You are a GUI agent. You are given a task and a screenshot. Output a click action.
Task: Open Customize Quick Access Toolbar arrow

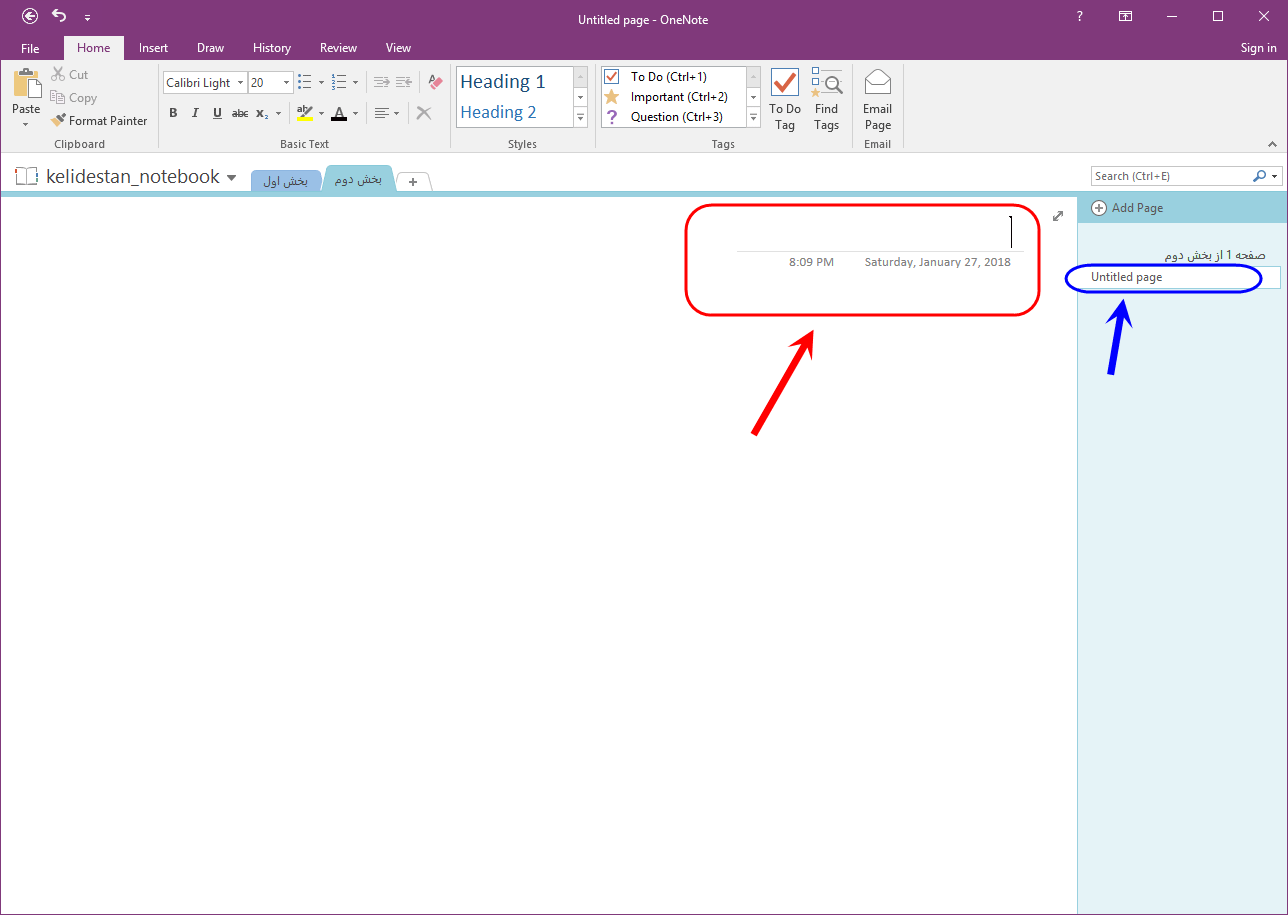click(87, 17)
